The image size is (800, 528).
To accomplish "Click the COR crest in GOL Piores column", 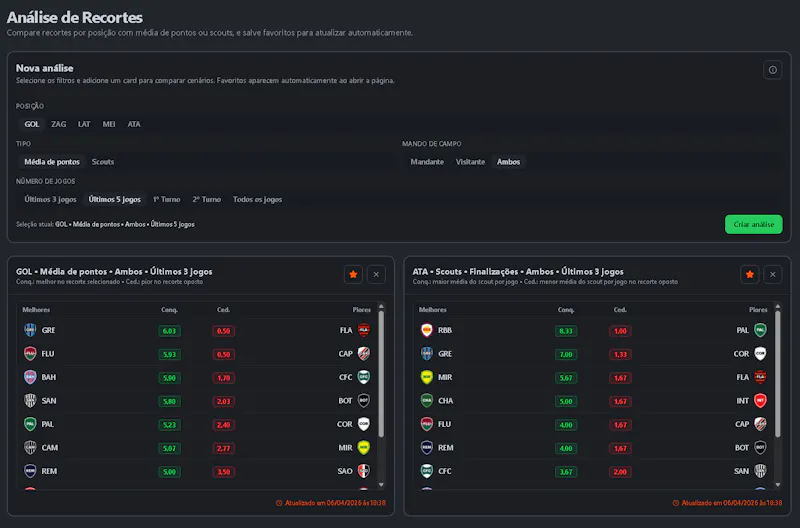I will tap(363, 424).
